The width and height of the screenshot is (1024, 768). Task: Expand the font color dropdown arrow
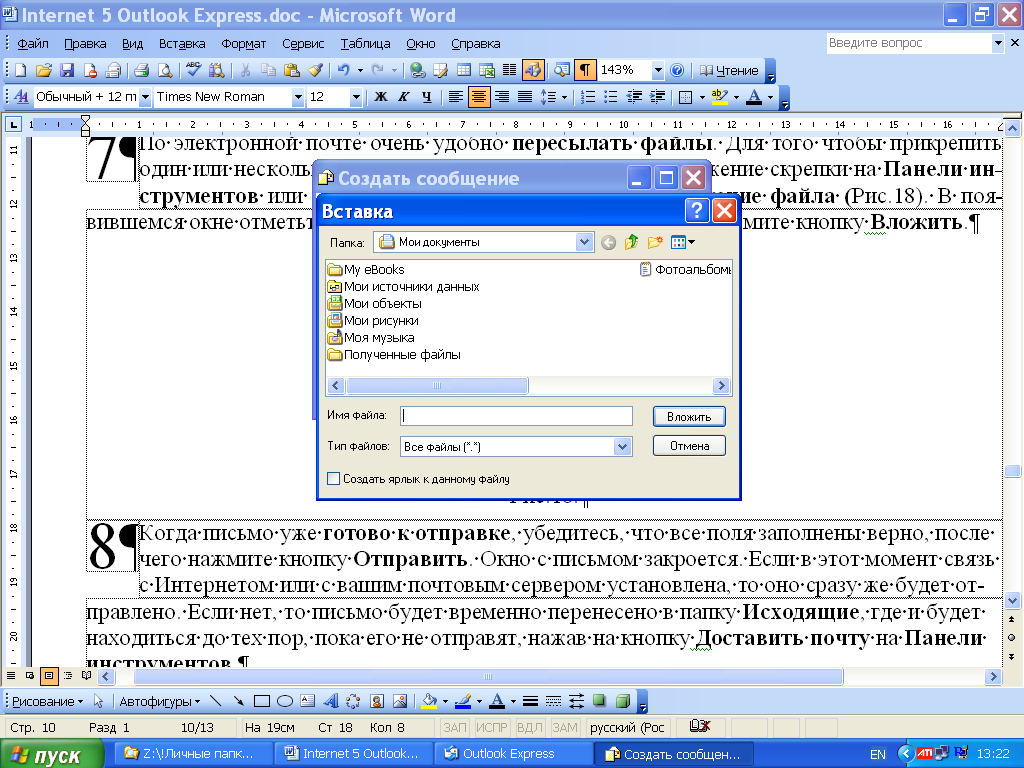(770, 97)
